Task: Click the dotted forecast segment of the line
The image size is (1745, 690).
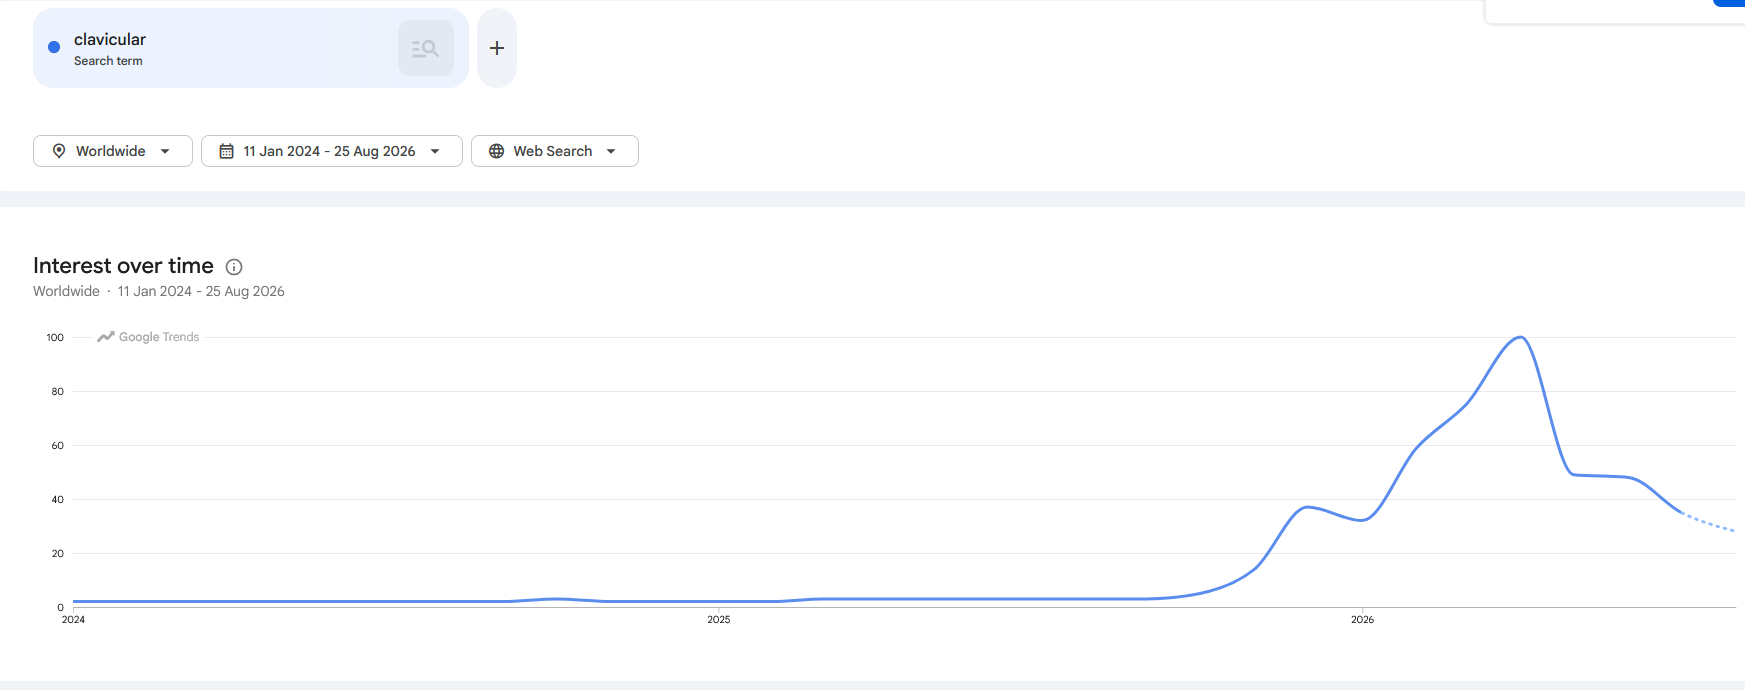Action: tap(1708, 522)
